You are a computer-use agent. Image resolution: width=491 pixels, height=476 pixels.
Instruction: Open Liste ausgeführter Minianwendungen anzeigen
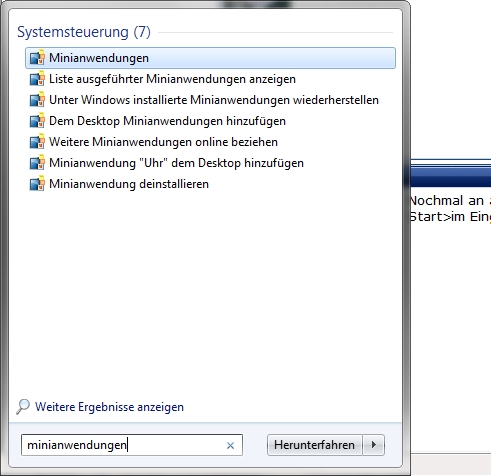point(172,79)
